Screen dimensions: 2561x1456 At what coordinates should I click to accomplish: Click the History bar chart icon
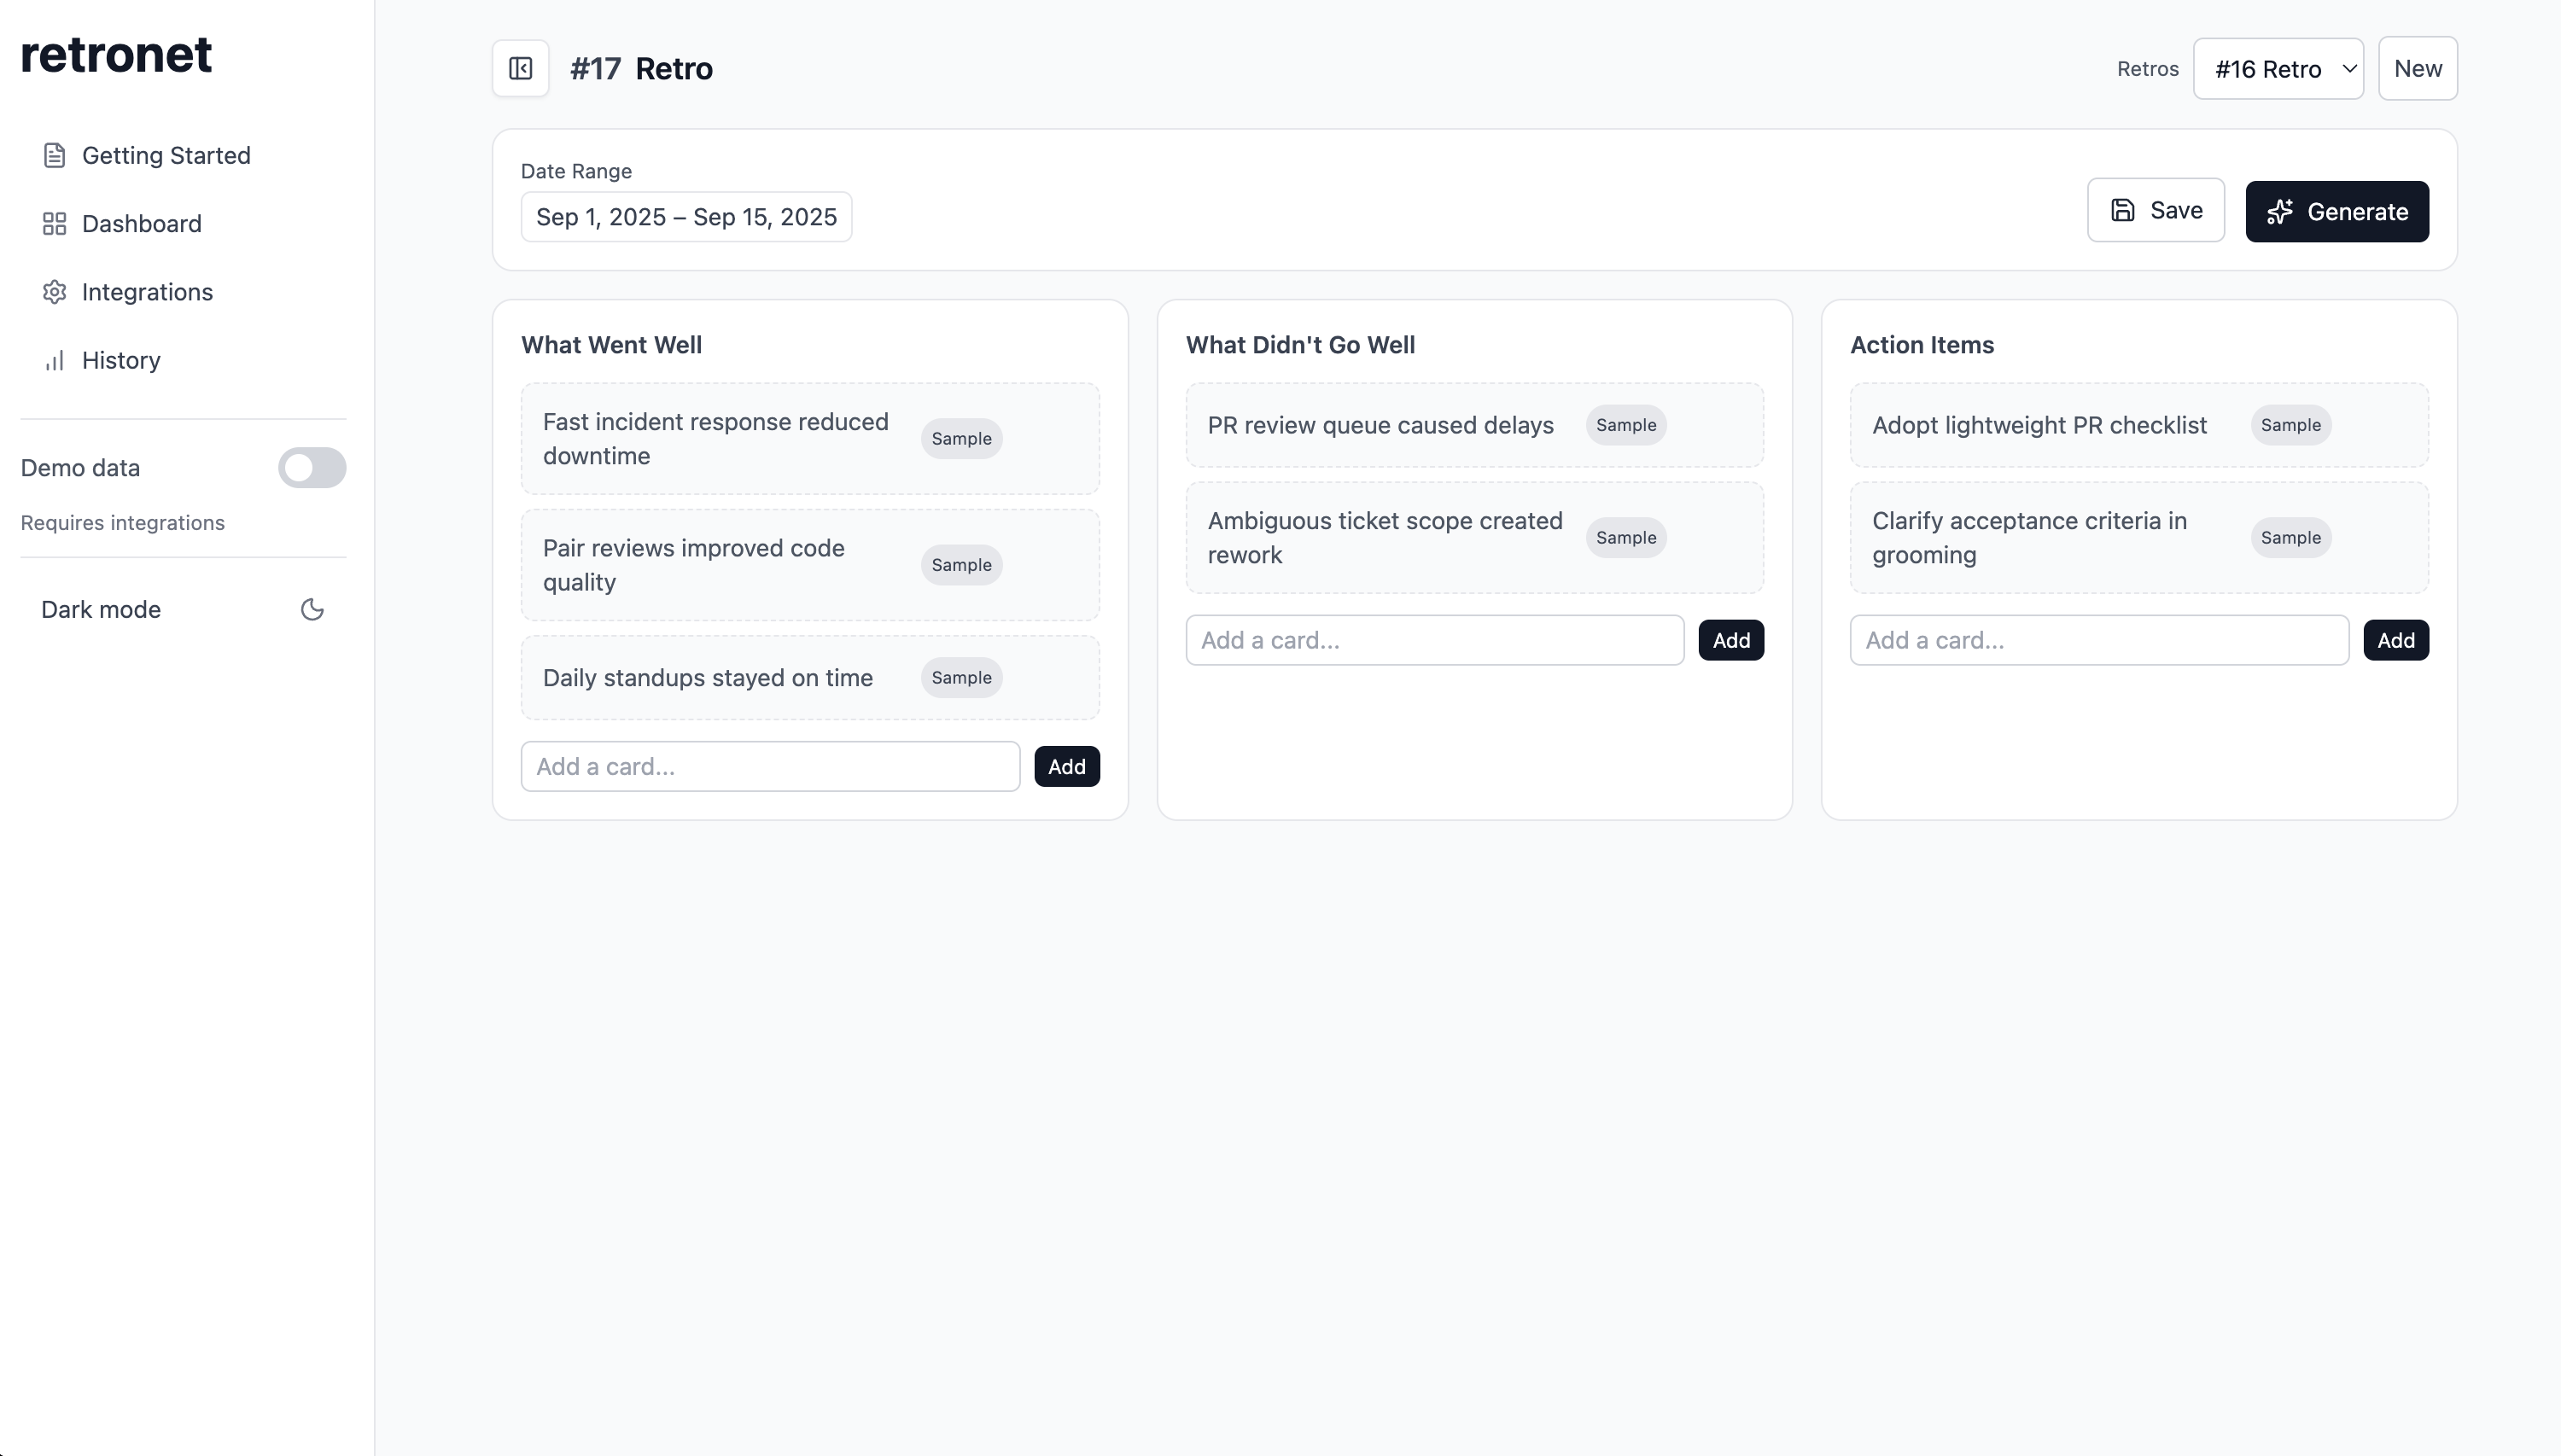pyautogui.click(x=54, y=360)
